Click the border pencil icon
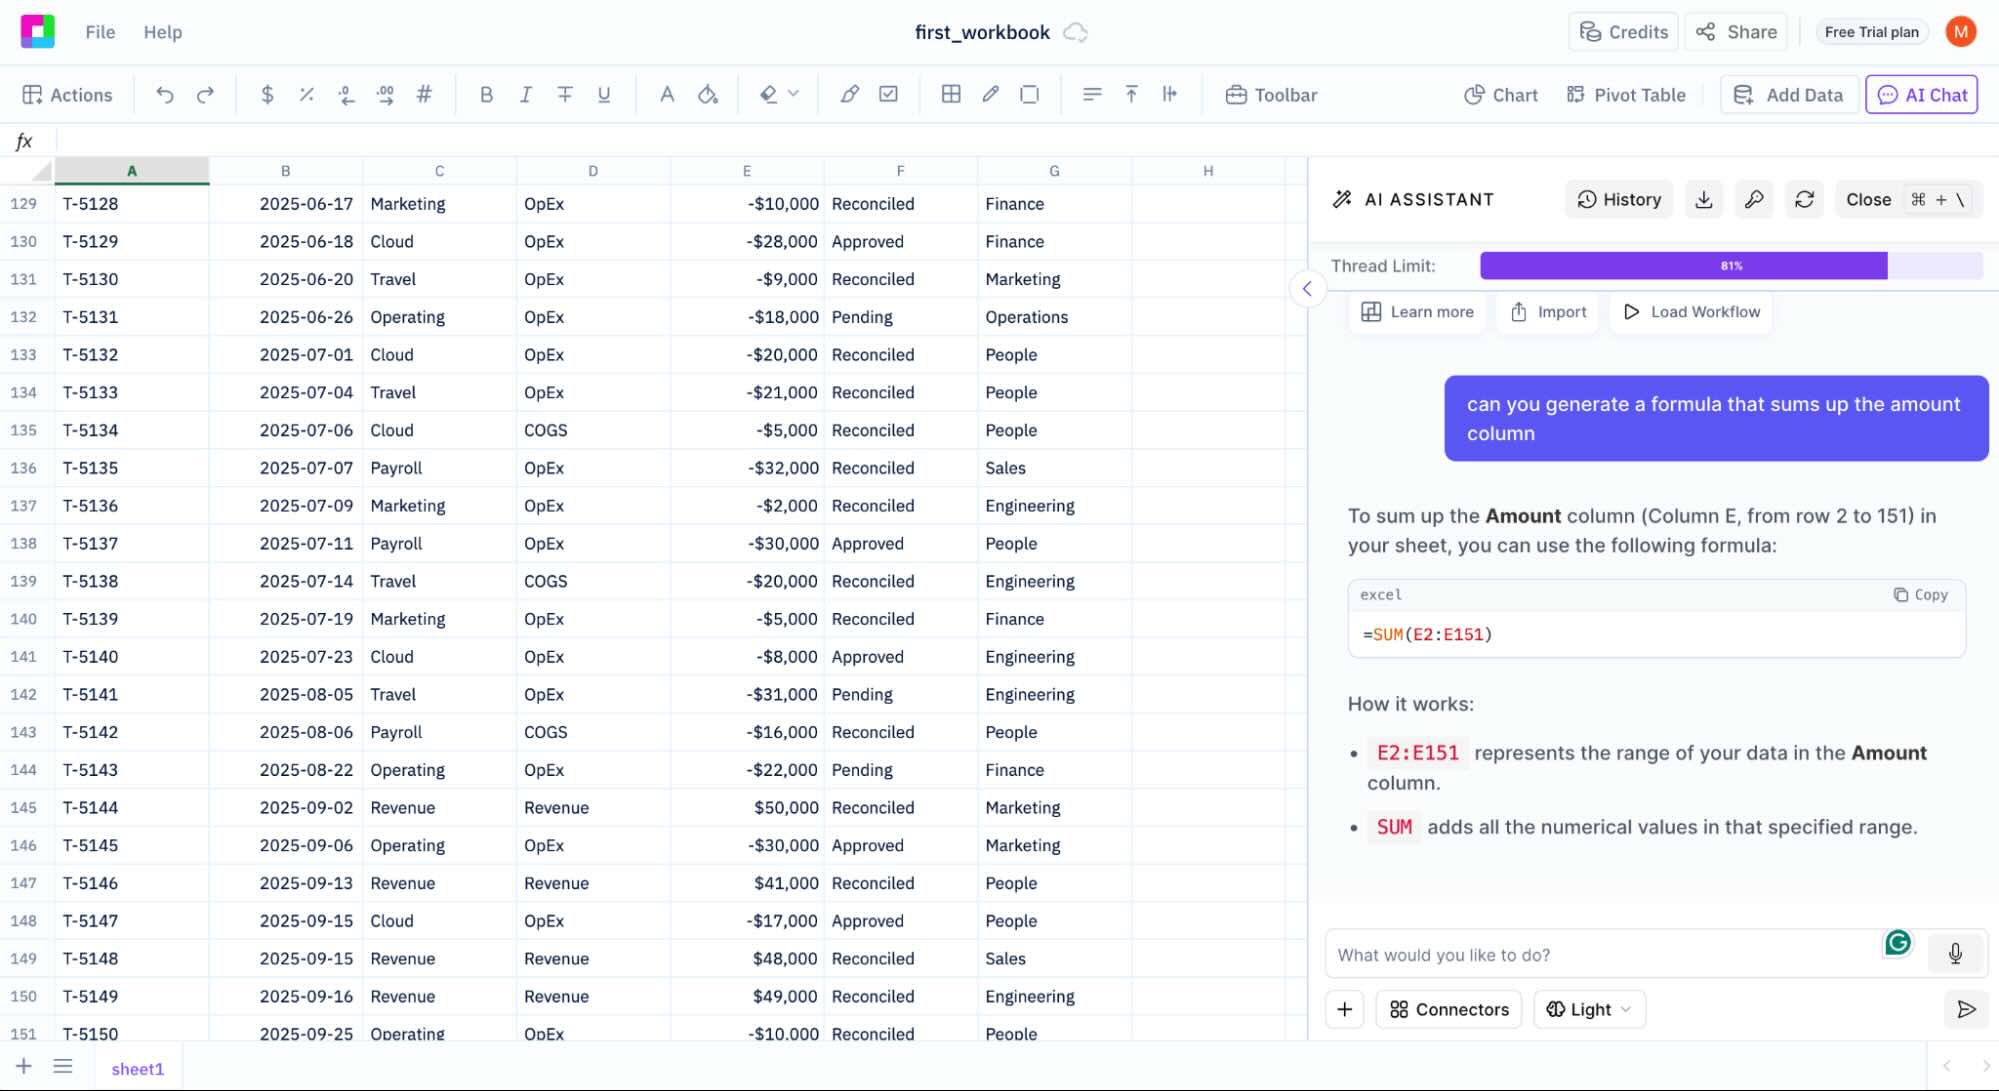The image size is (1999, 1091). 990,95
